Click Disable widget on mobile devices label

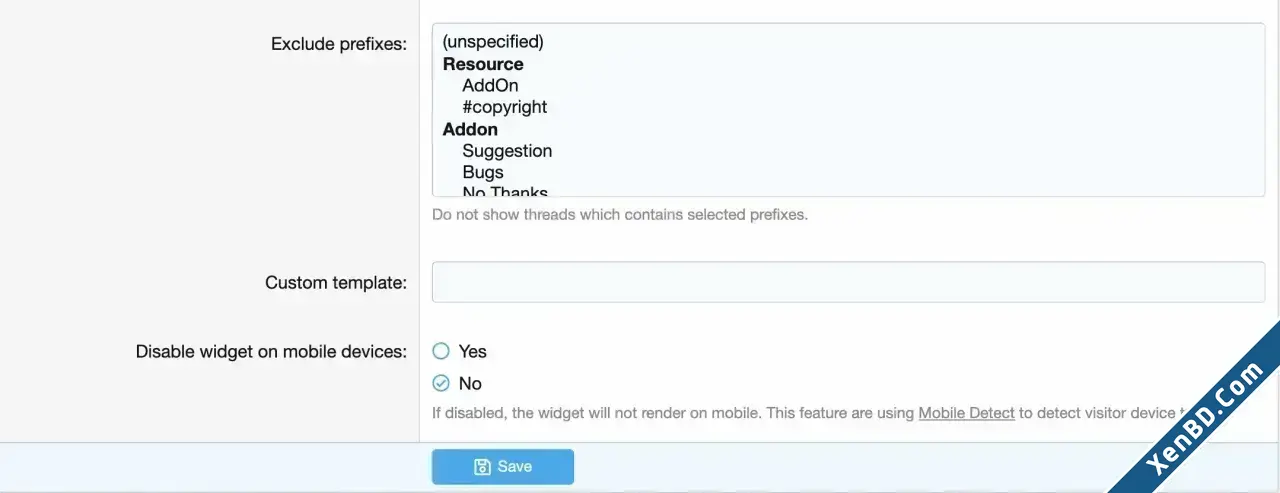[272, 352]
